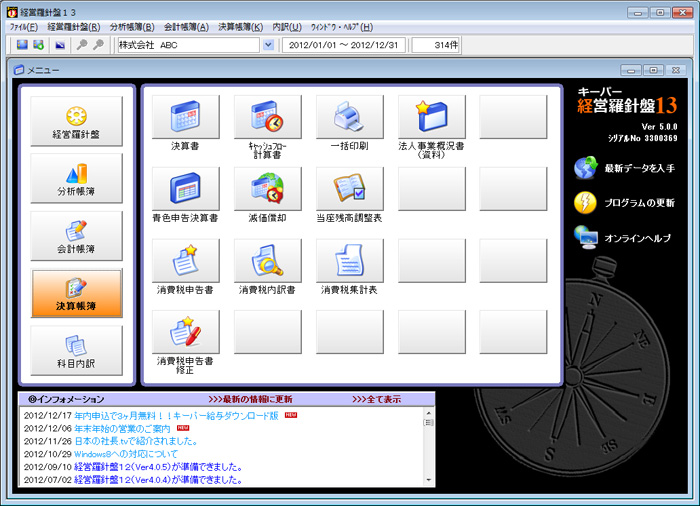Click the プログラムの更新 lightning icon

[585, 203]
